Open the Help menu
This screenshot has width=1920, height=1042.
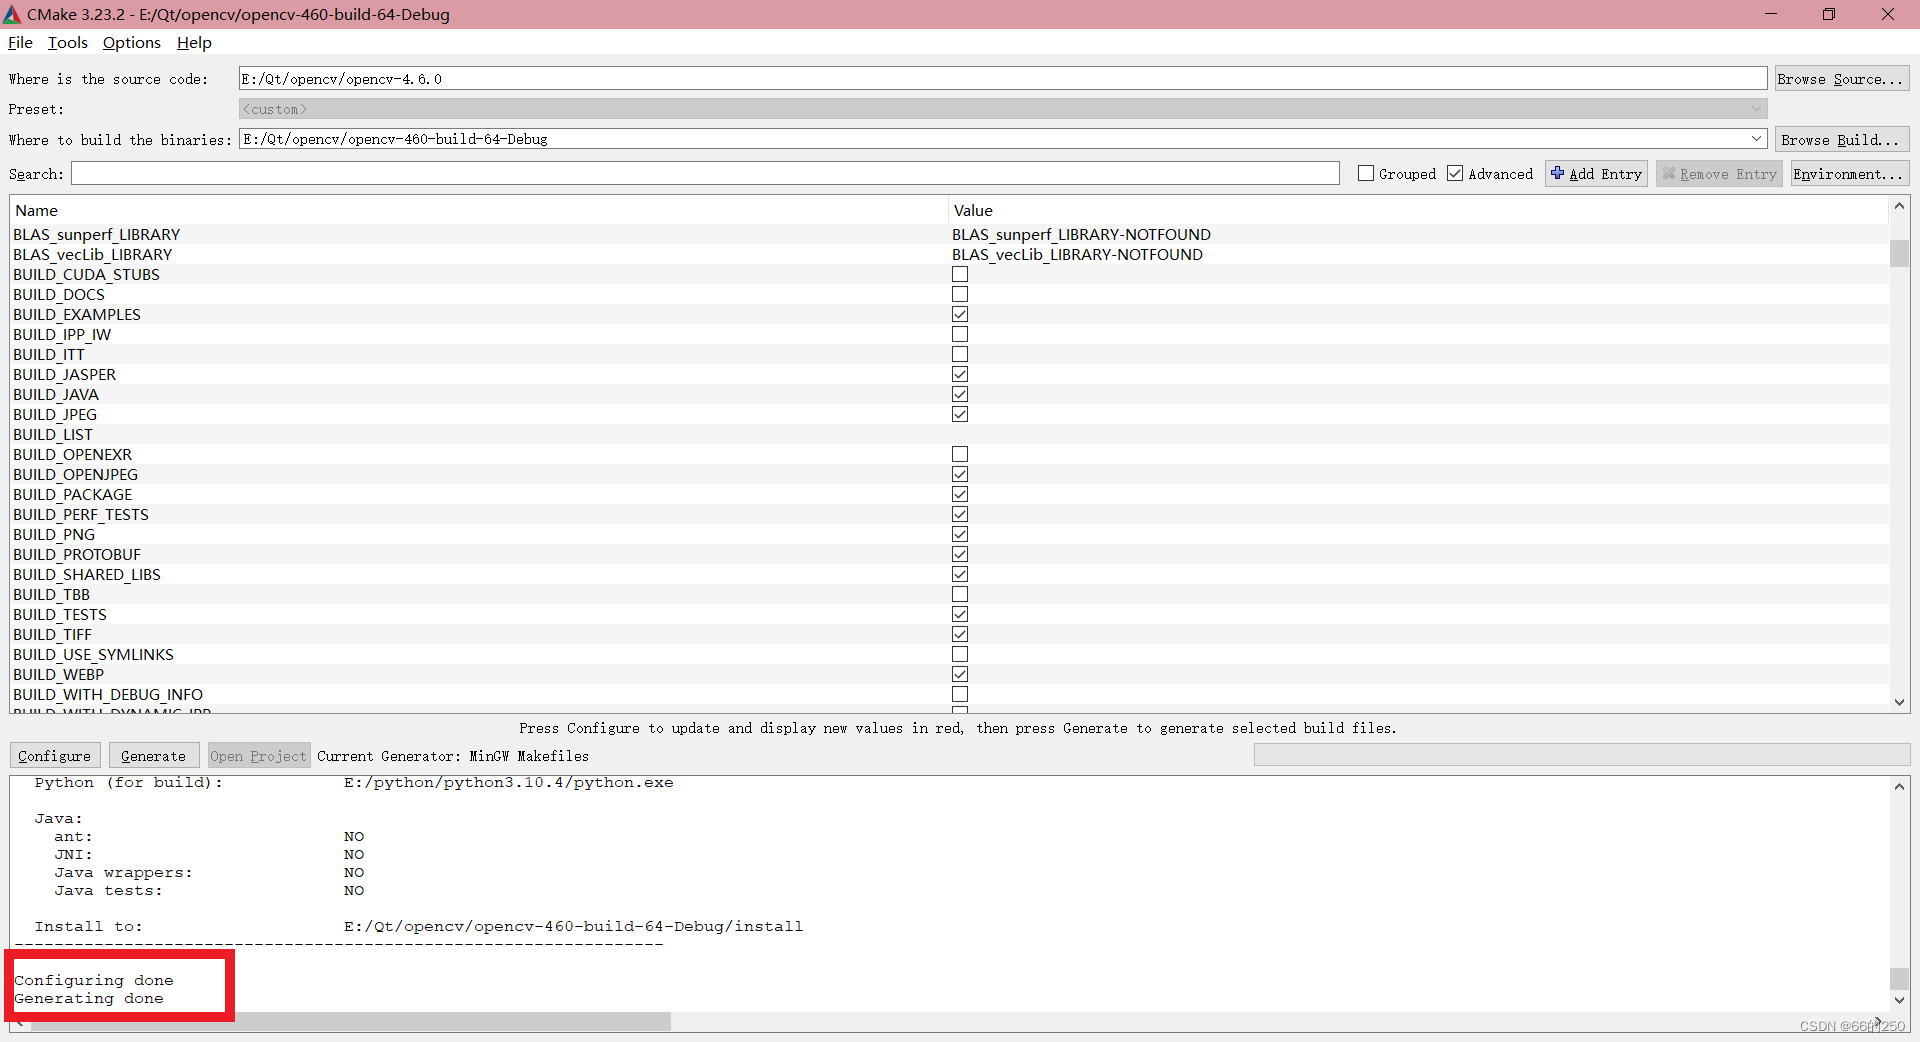tap(194, 42)
